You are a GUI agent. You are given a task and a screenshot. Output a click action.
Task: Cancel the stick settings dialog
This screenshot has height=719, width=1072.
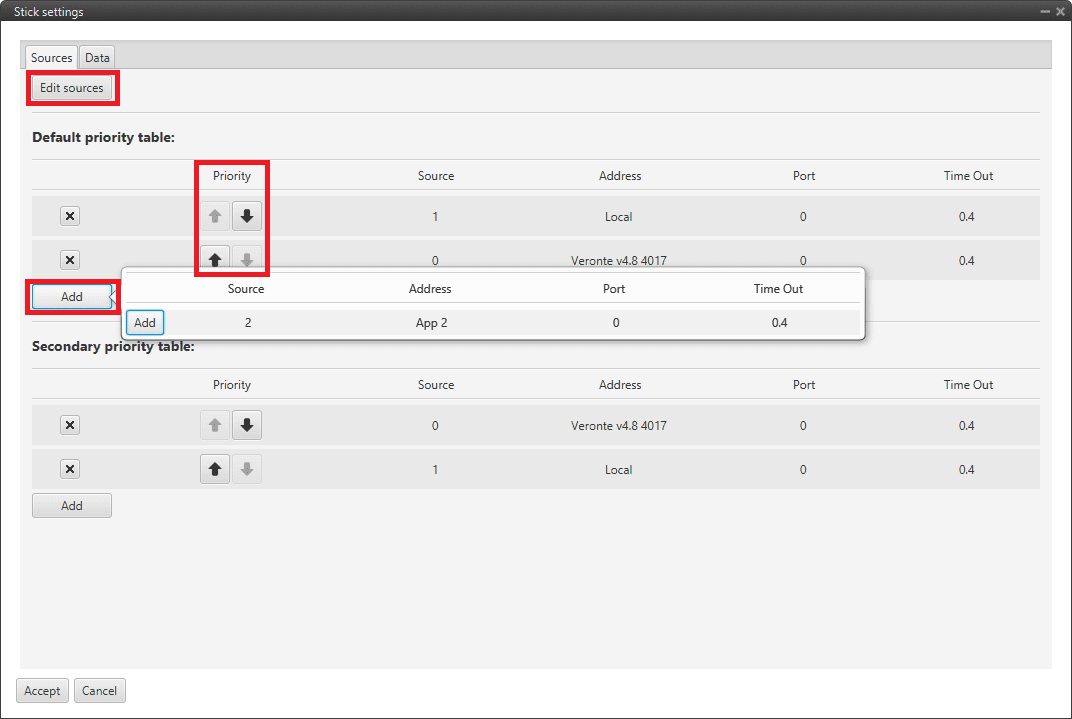tap(99, 691)
